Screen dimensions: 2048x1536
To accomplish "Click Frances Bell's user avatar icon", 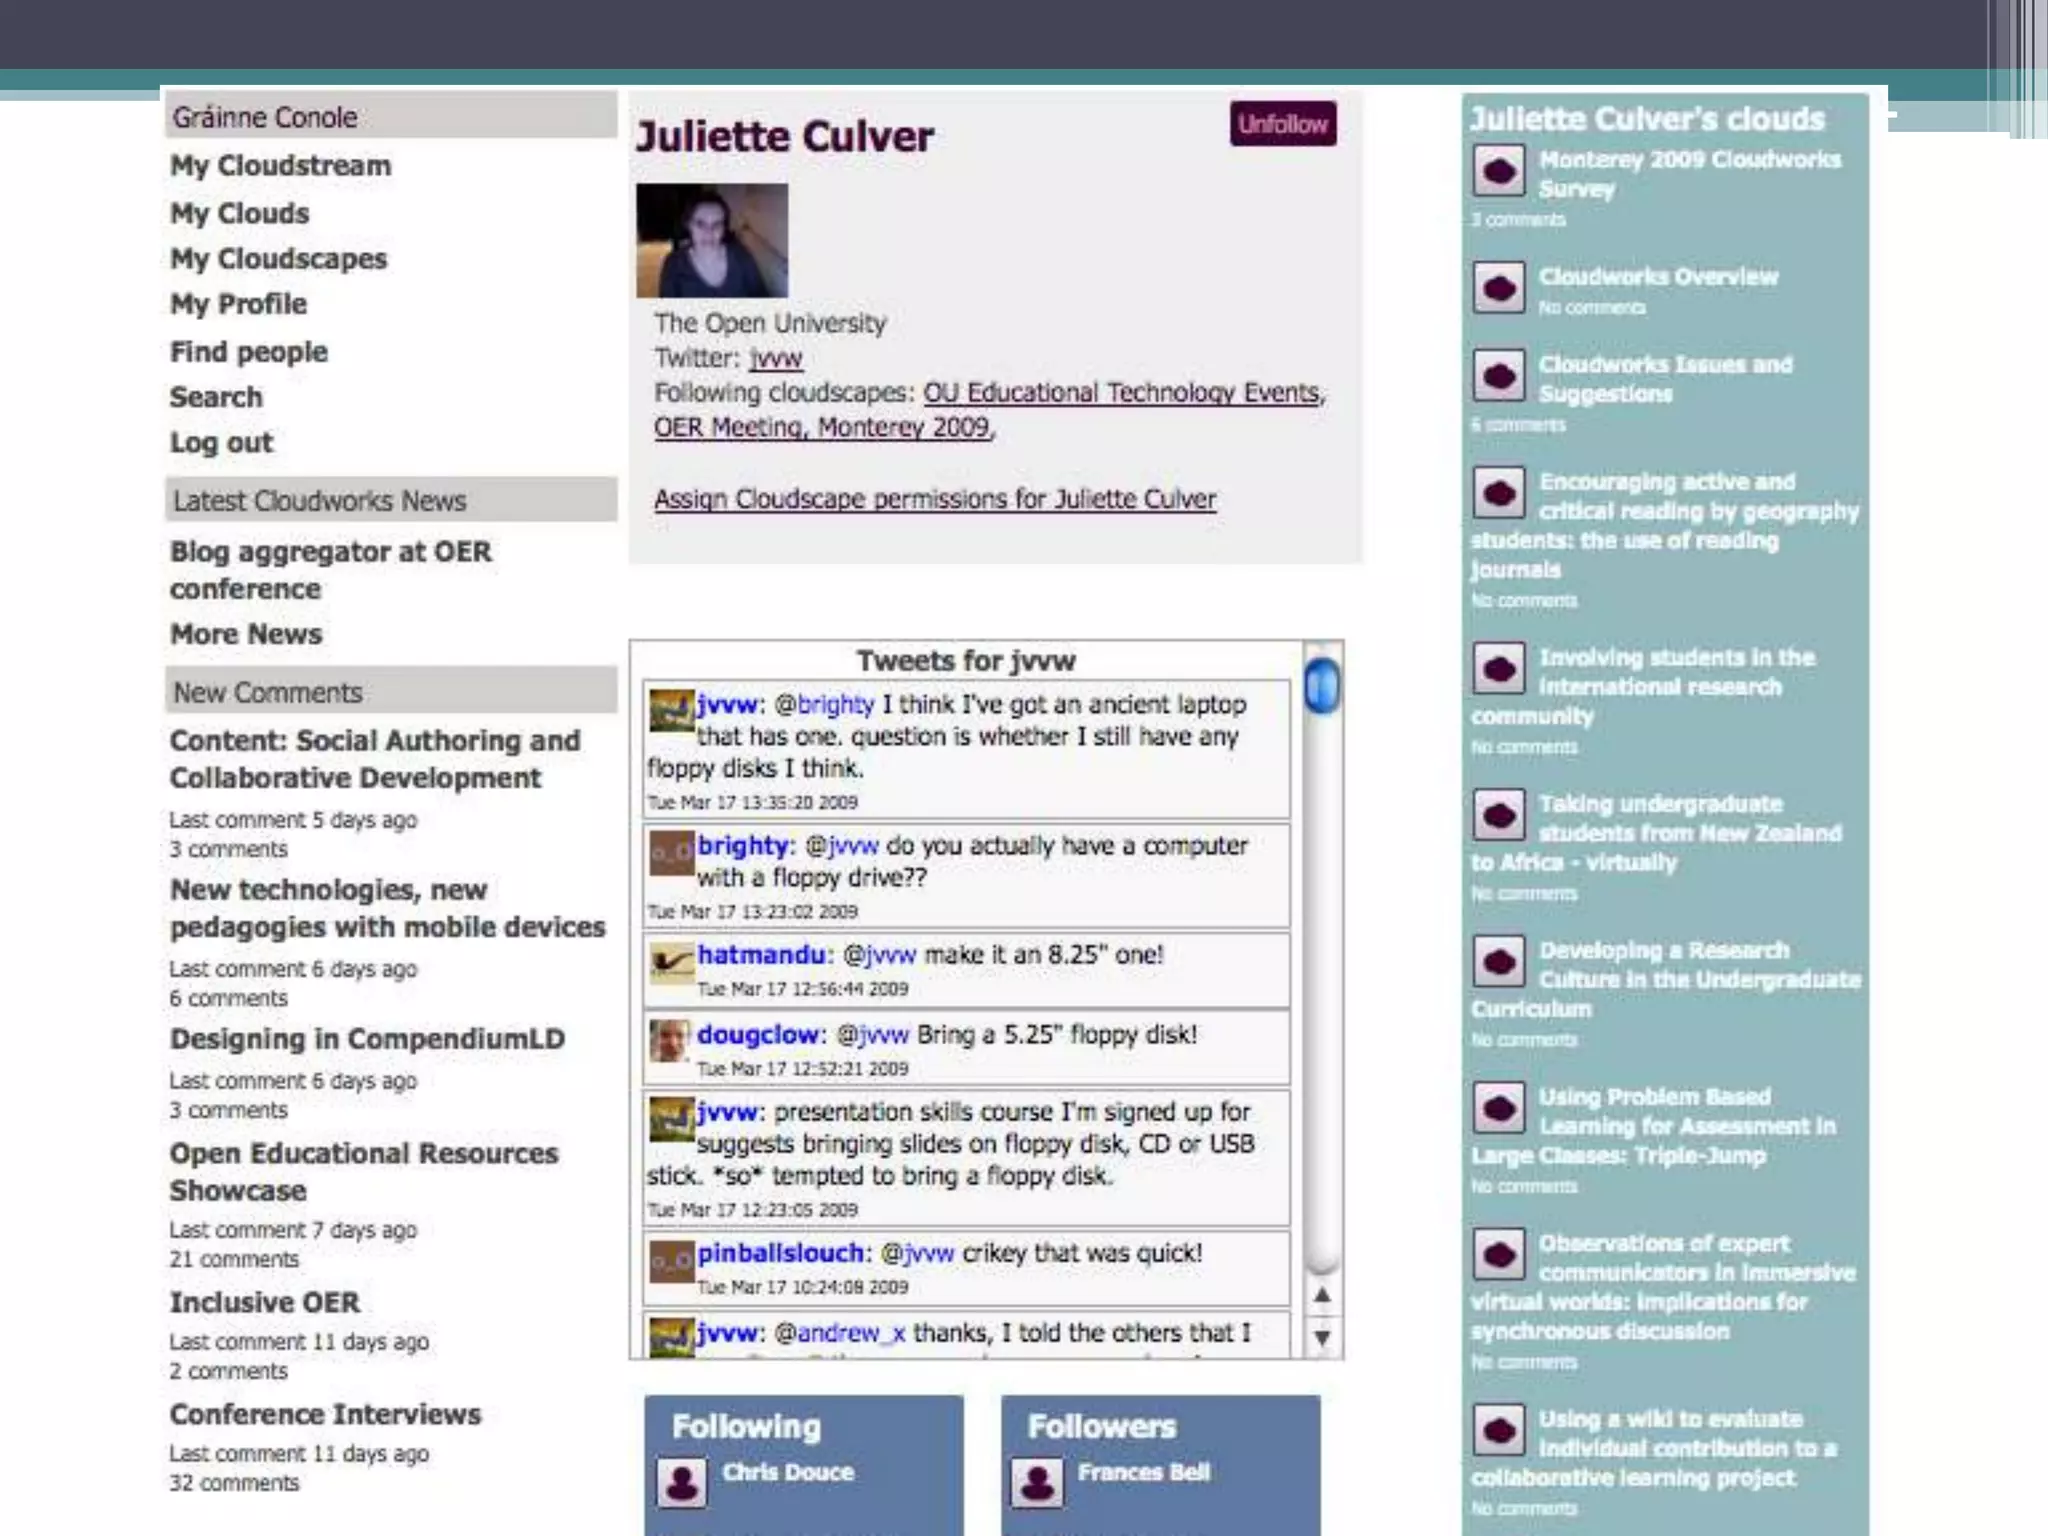I will pyautogui.click(x=1037, y=1482).
